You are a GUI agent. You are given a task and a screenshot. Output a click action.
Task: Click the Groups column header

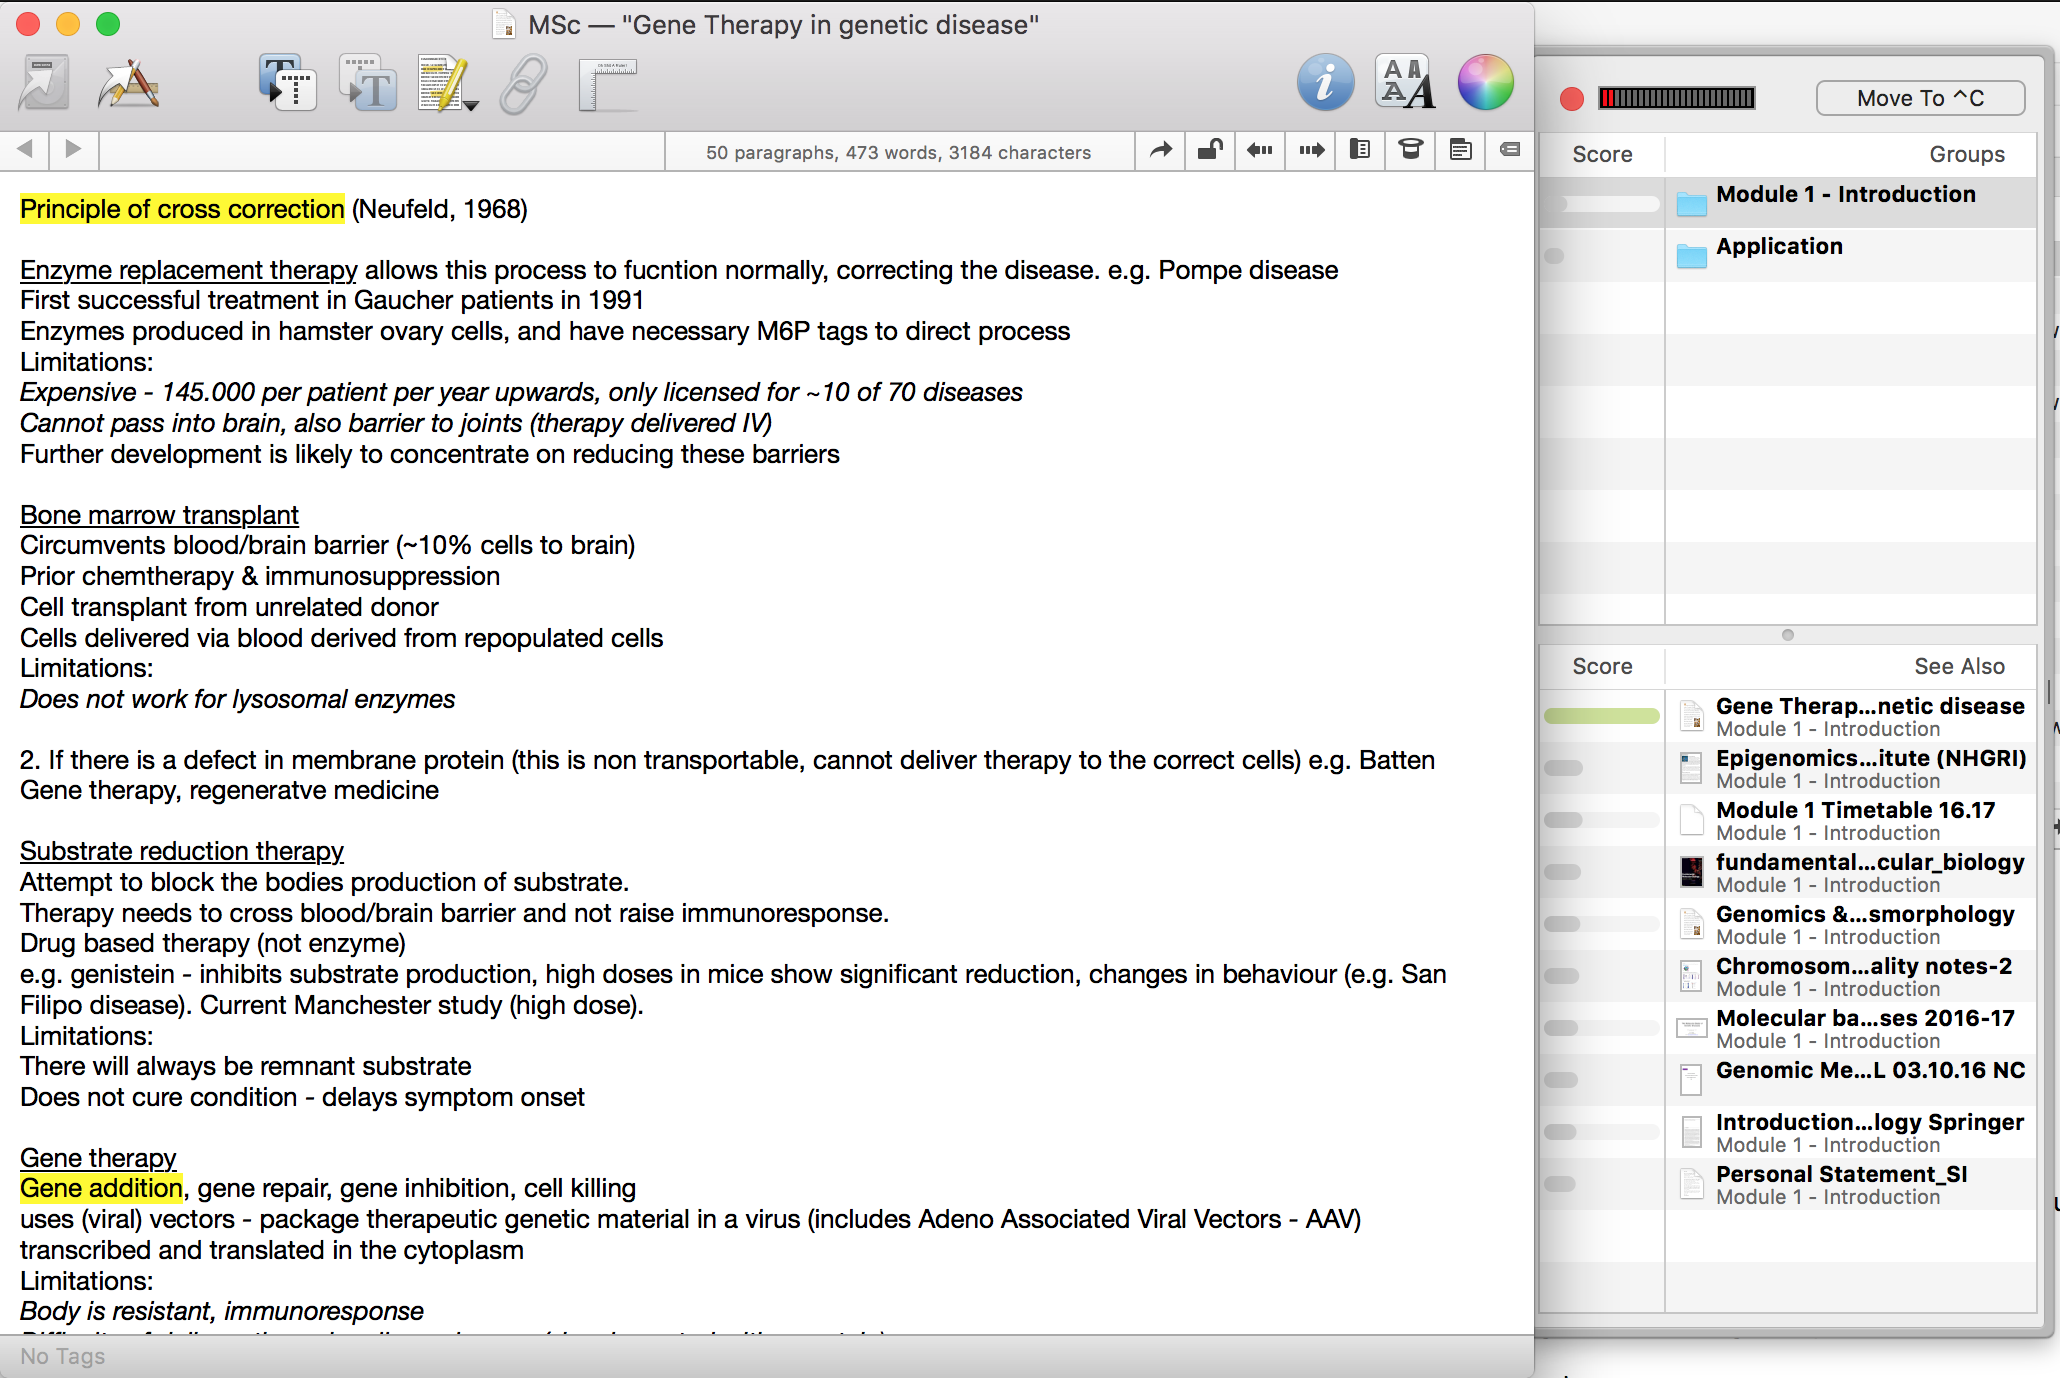1966,154
